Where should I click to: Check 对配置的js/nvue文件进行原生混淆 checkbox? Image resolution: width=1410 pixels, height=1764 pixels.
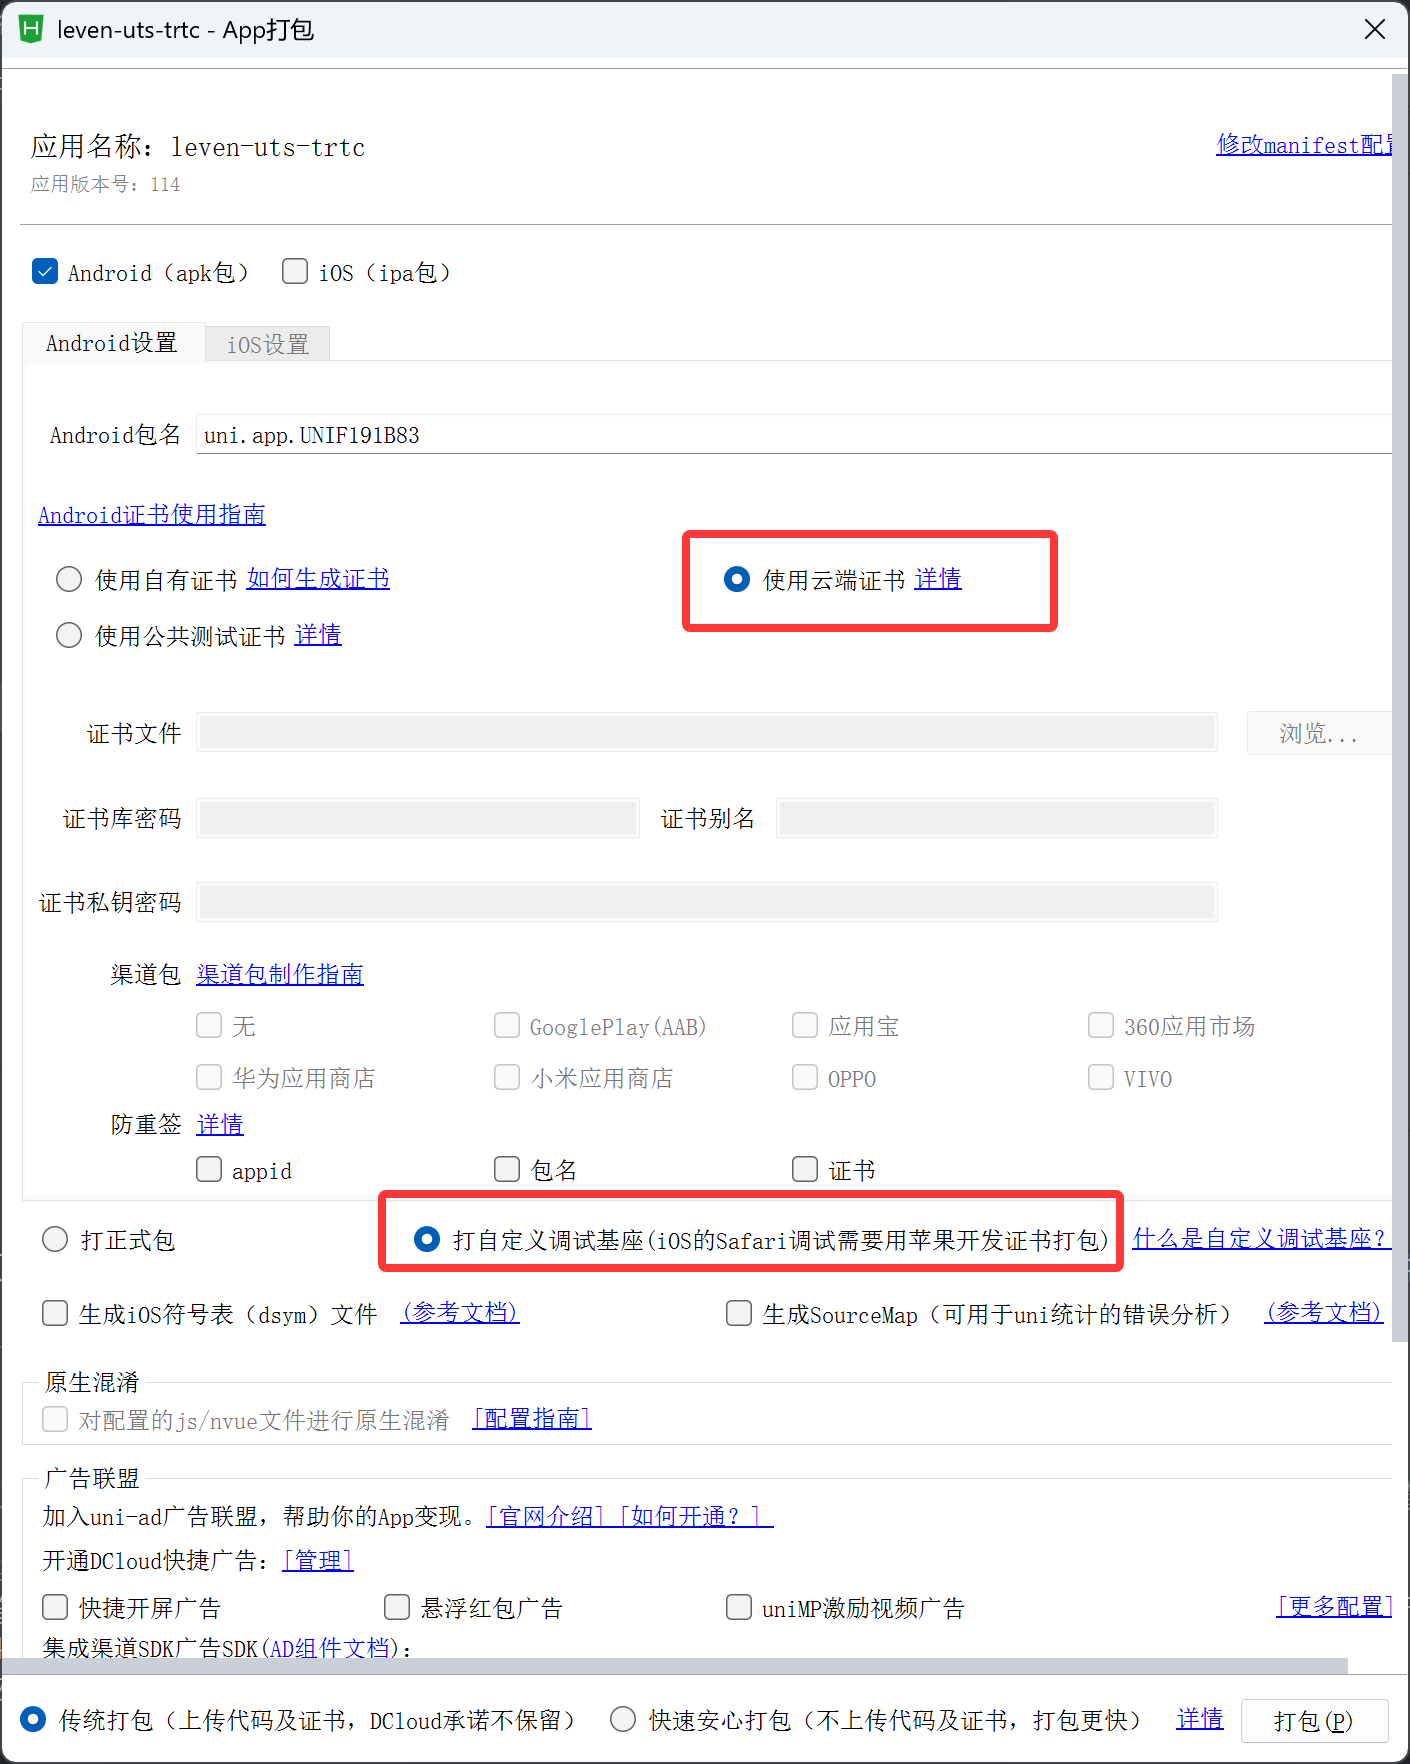tap(55, 1419)
